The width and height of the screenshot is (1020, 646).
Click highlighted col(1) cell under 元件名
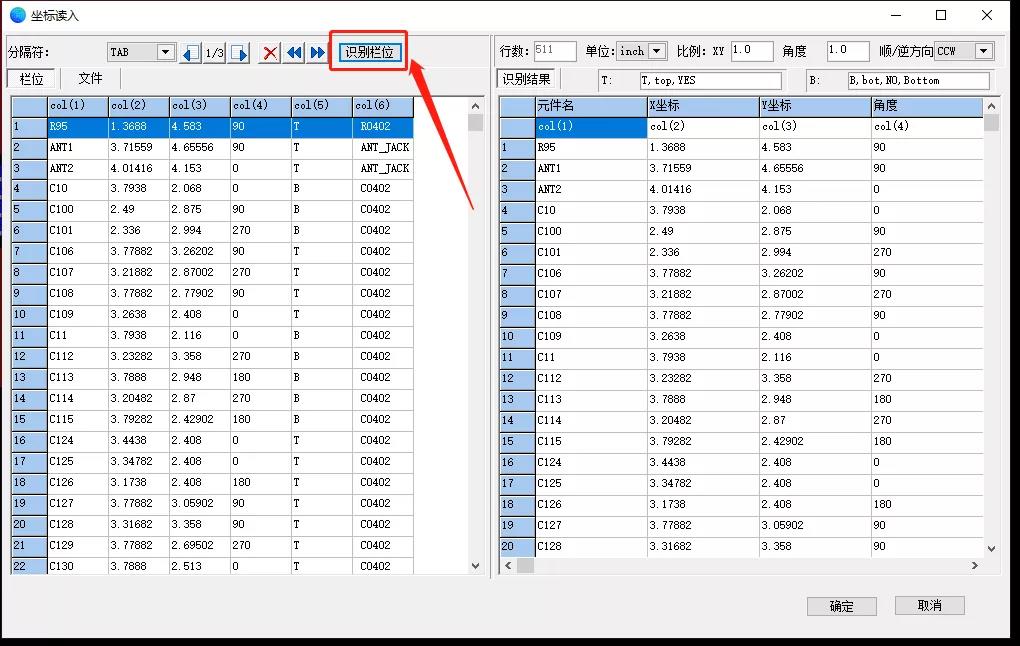click(x=591, y=126)
